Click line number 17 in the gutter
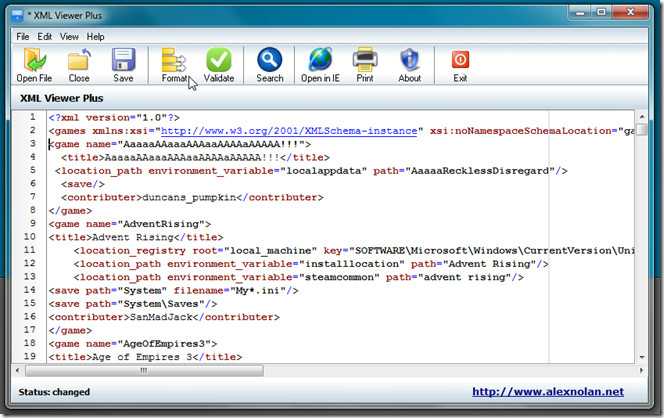The image size is (664, 418). [30, 329]
